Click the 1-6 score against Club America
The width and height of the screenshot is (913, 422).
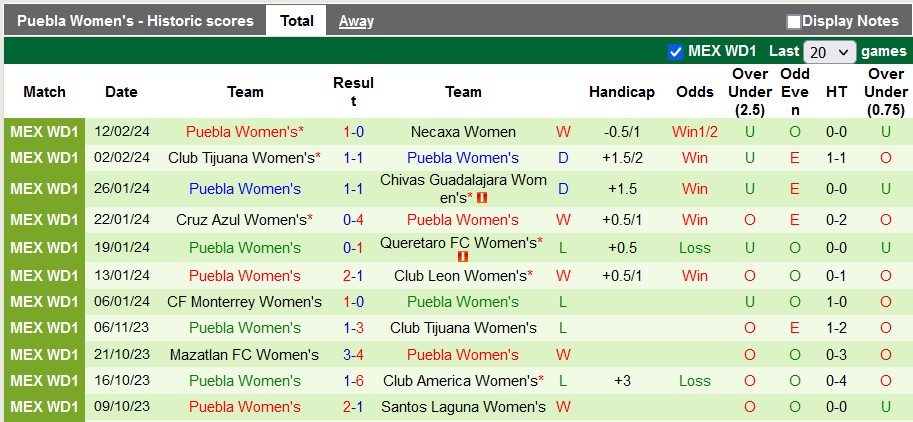pyautogui.click(x=353, y=381)
